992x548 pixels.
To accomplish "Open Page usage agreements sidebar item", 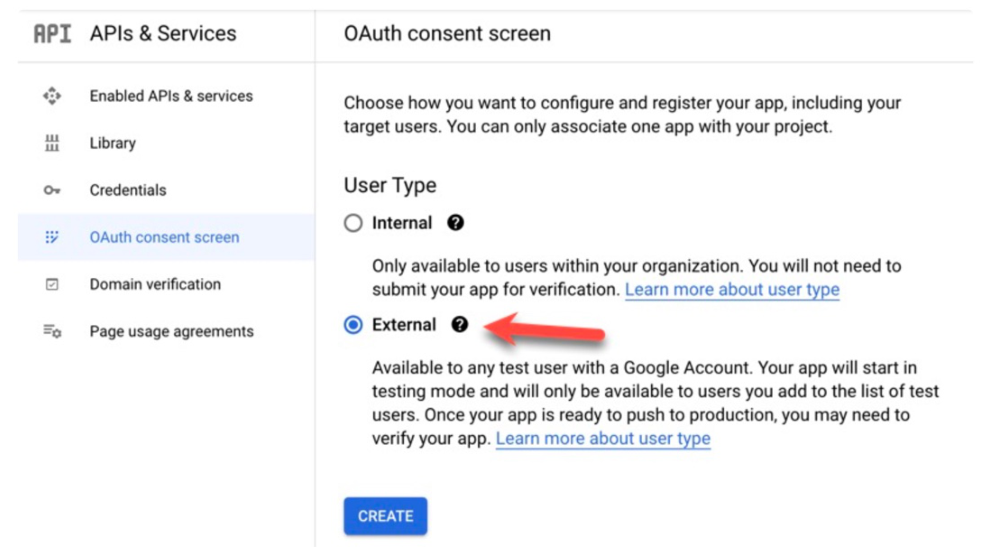I will [x=166, y=331].
